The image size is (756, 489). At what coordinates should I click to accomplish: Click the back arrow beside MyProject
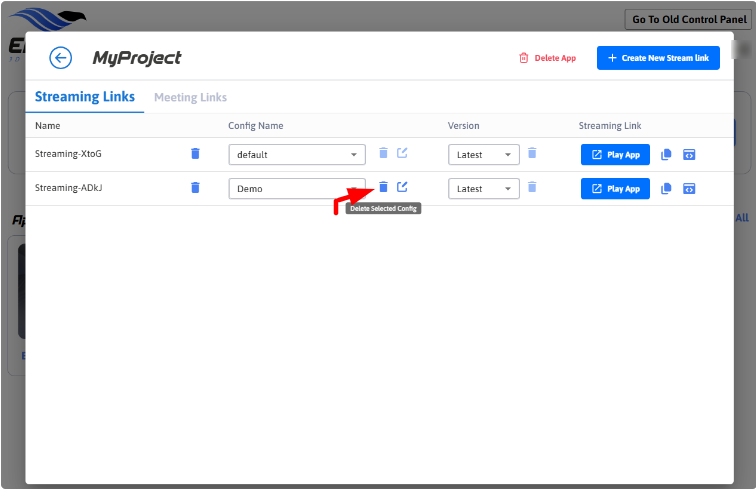60,58
